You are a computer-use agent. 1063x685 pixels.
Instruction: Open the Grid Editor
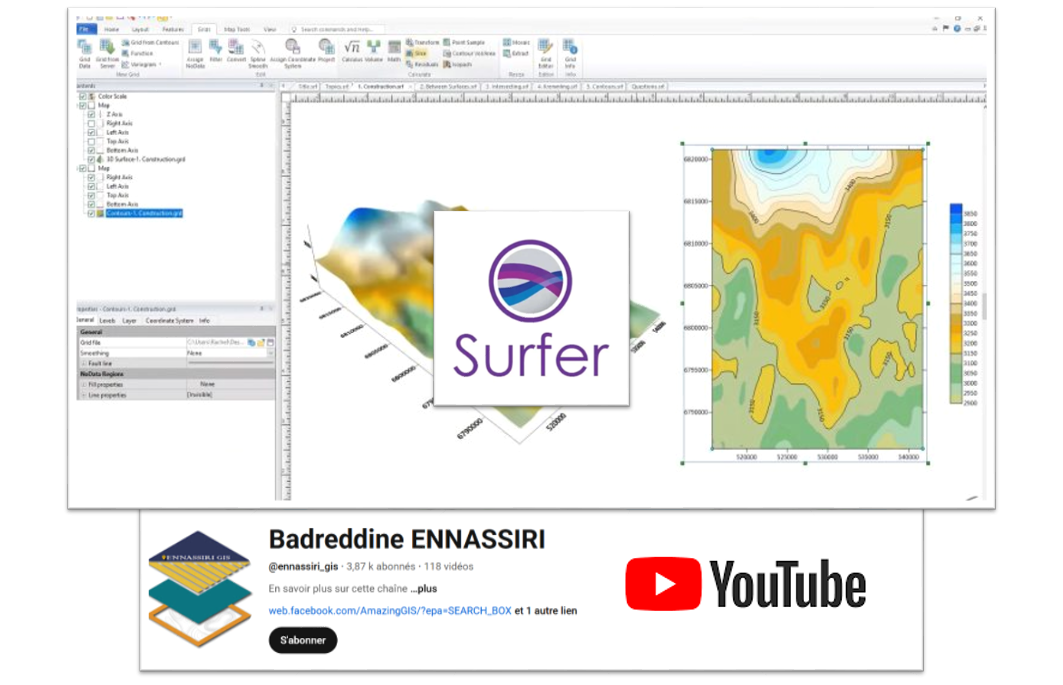546,54
